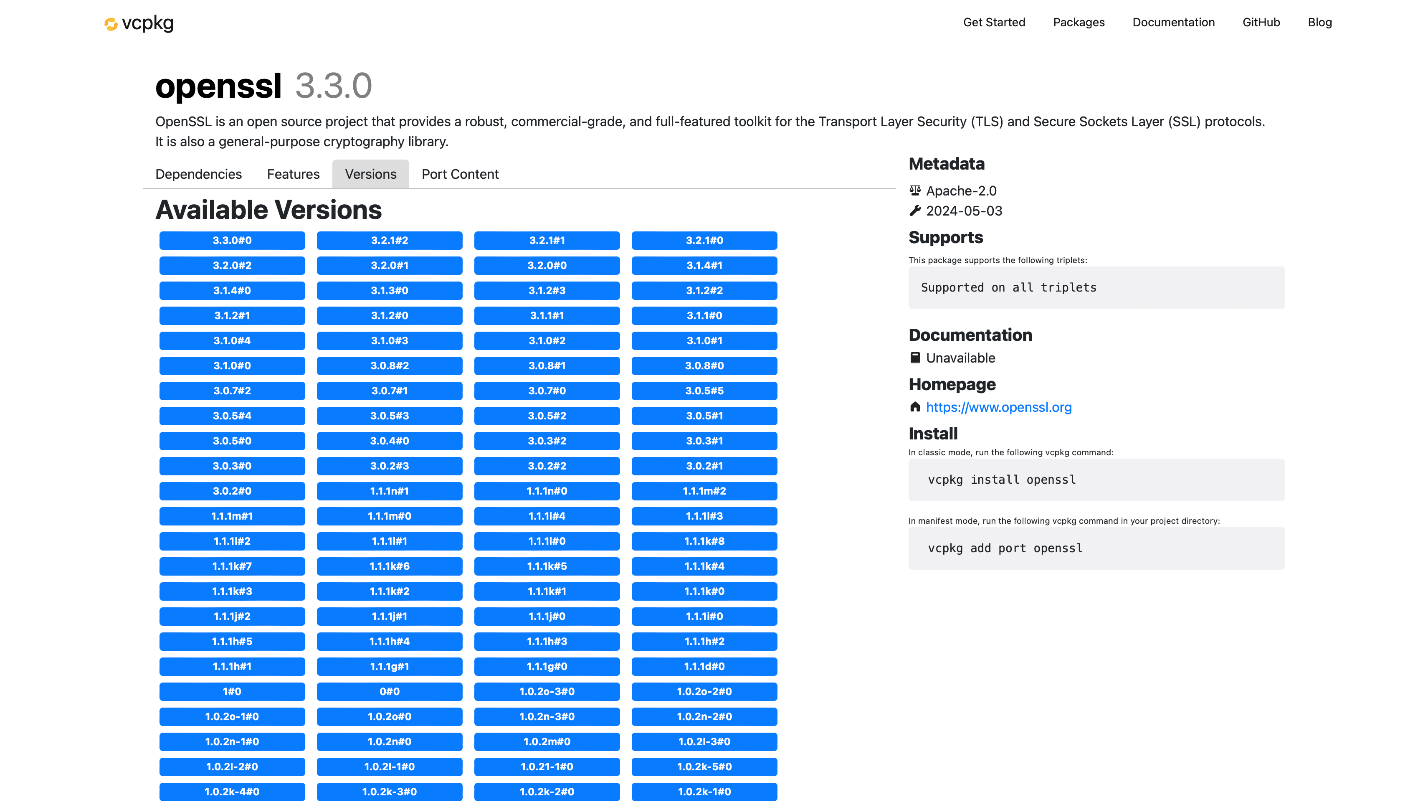Click the home icon beside the openssl.org link
The image size is (1428, 802).
click(915, 407)
